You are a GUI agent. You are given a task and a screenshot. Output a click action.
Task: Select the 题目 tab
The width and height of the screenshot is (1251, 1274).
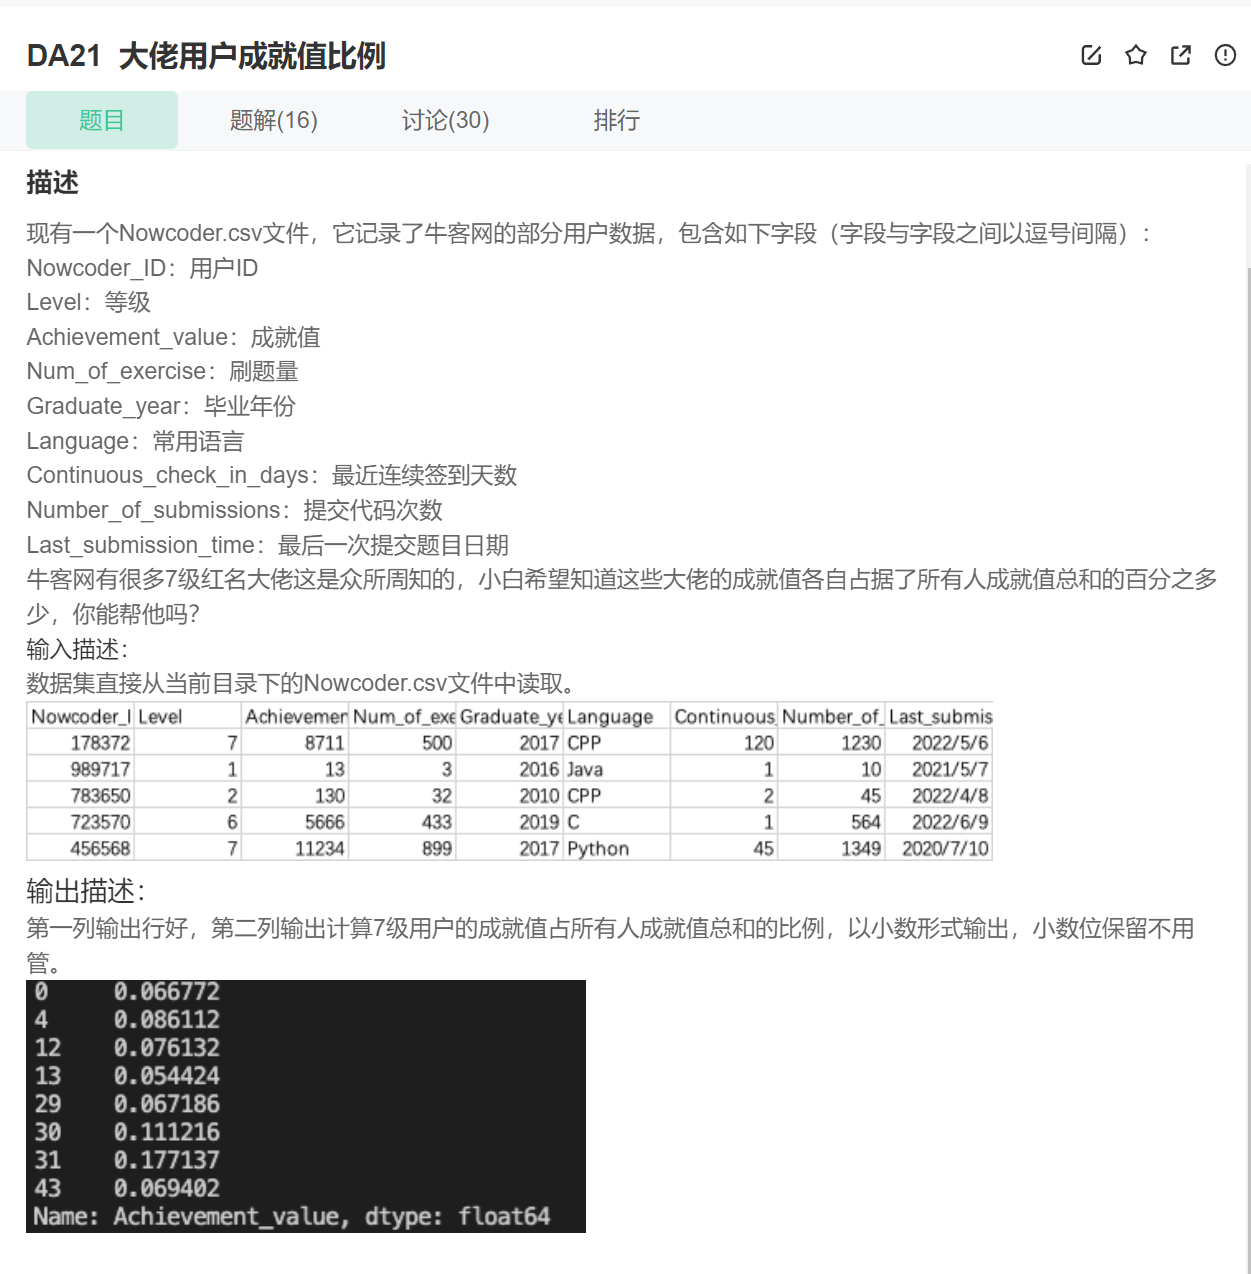pos(102,120)
